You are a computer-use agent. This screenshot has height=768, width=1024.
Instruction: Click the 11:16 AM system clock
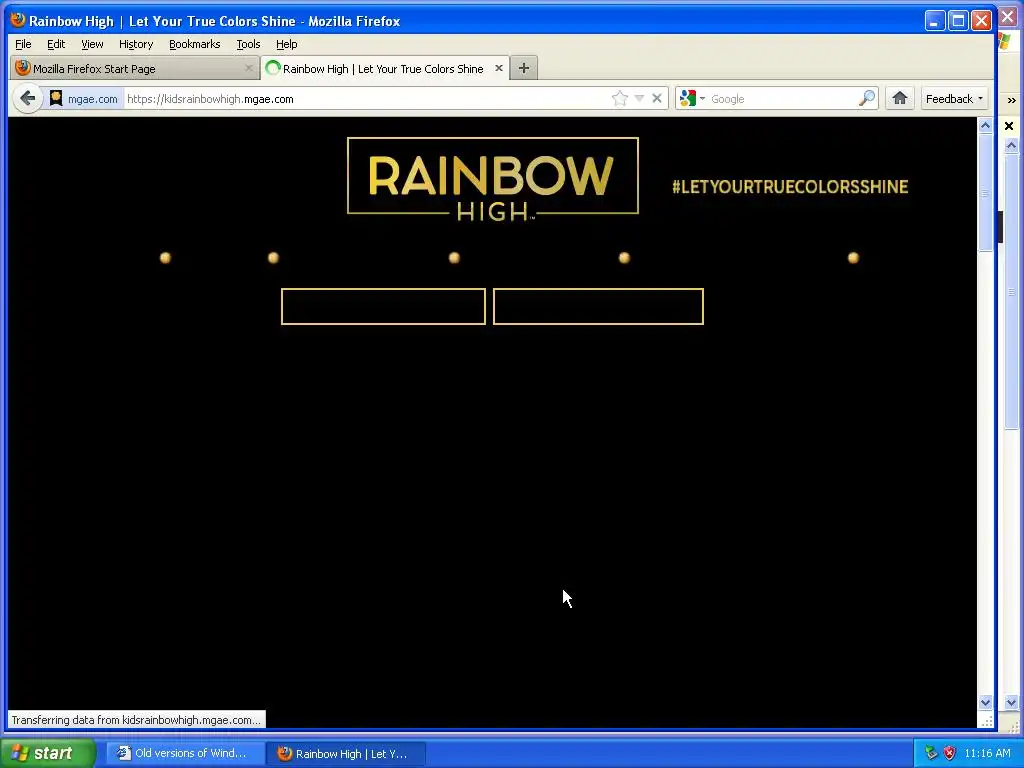click(x=987, y=753)
